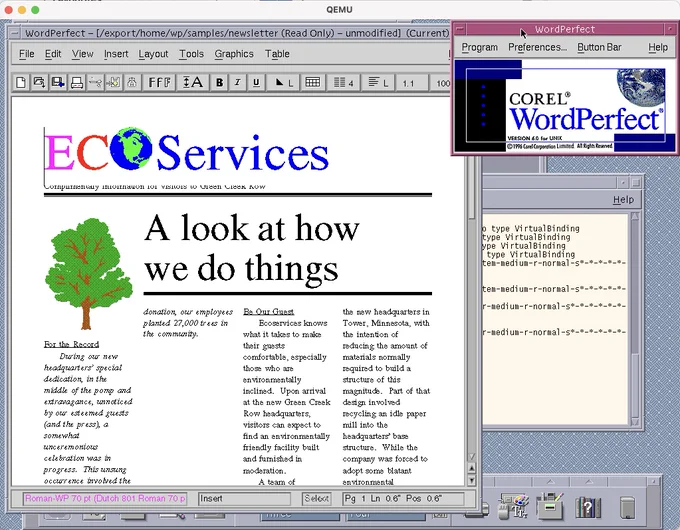
Task: Open Help menu in the terminal window
Action: (623, 200)
